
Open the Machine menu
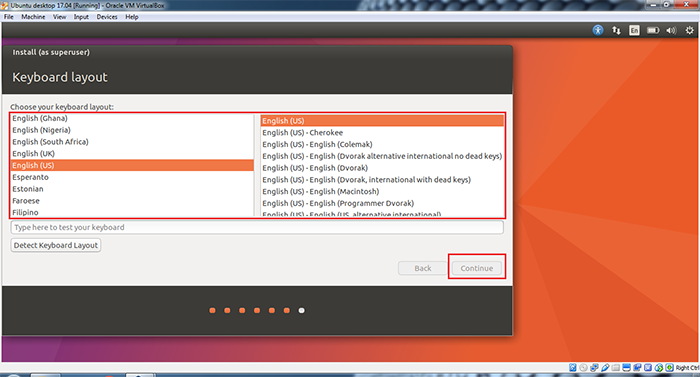(33, 17)
